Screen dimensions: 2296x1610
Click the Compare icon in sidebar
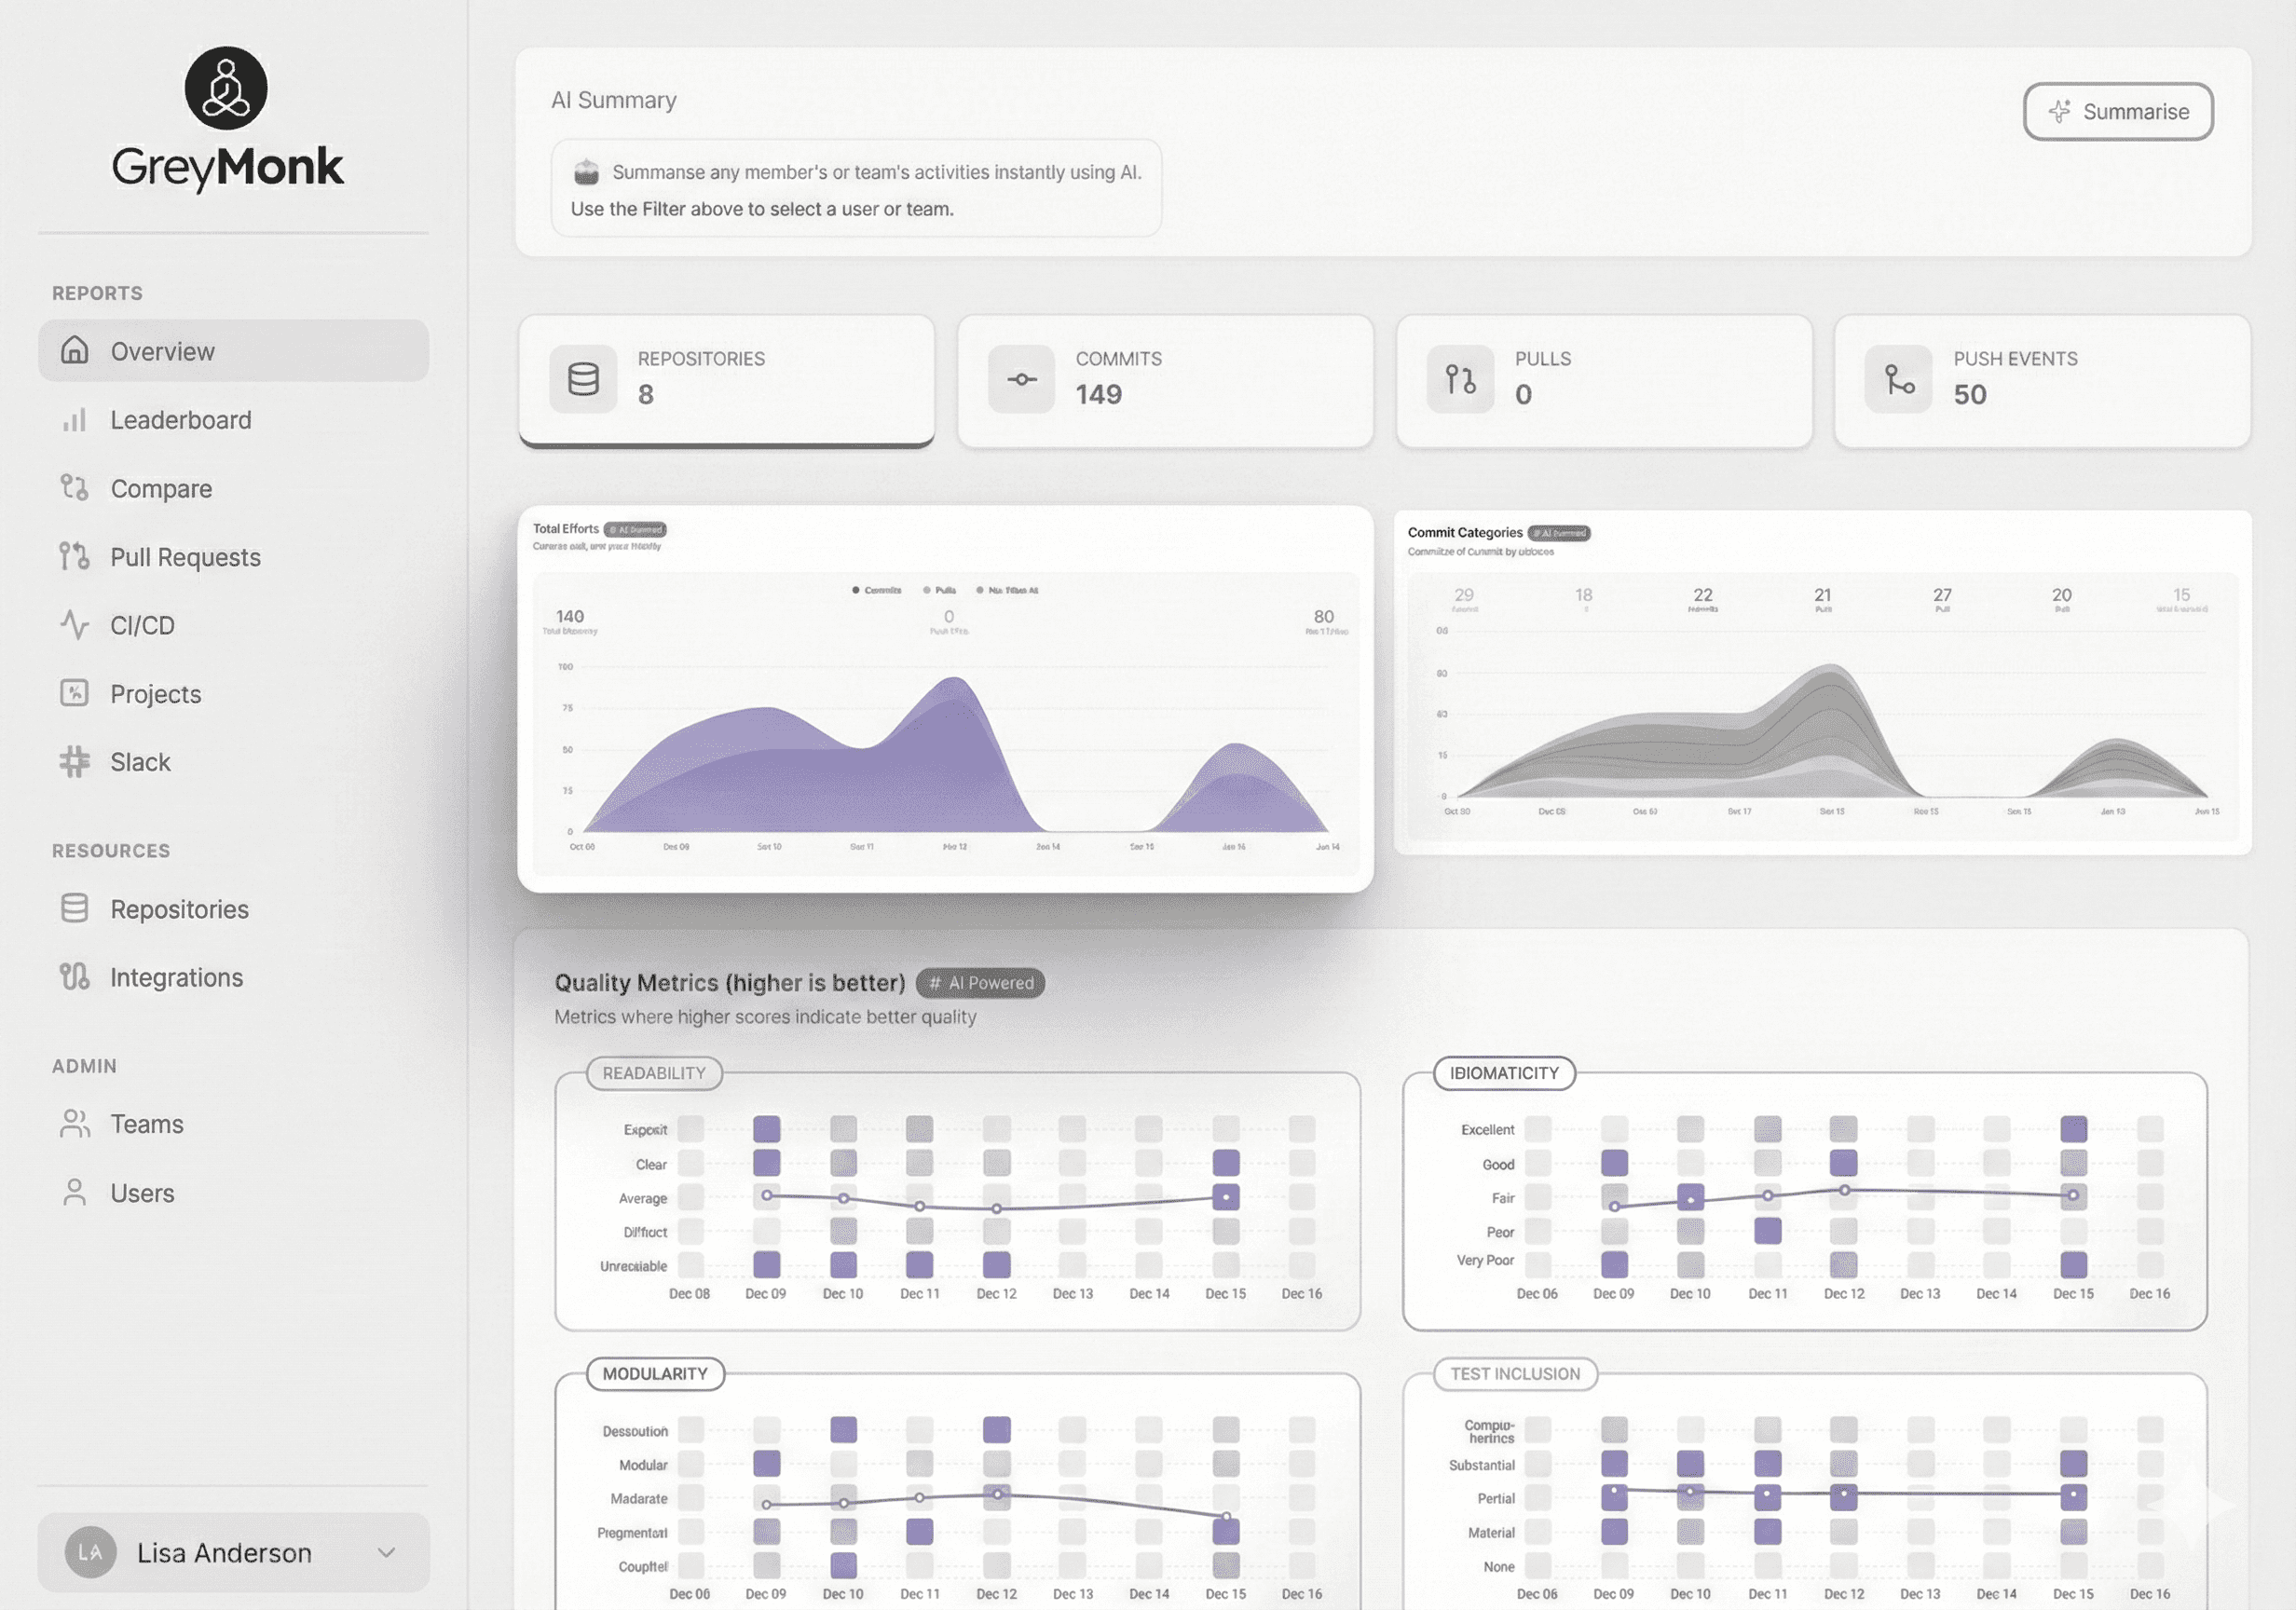tap(74, 488)
